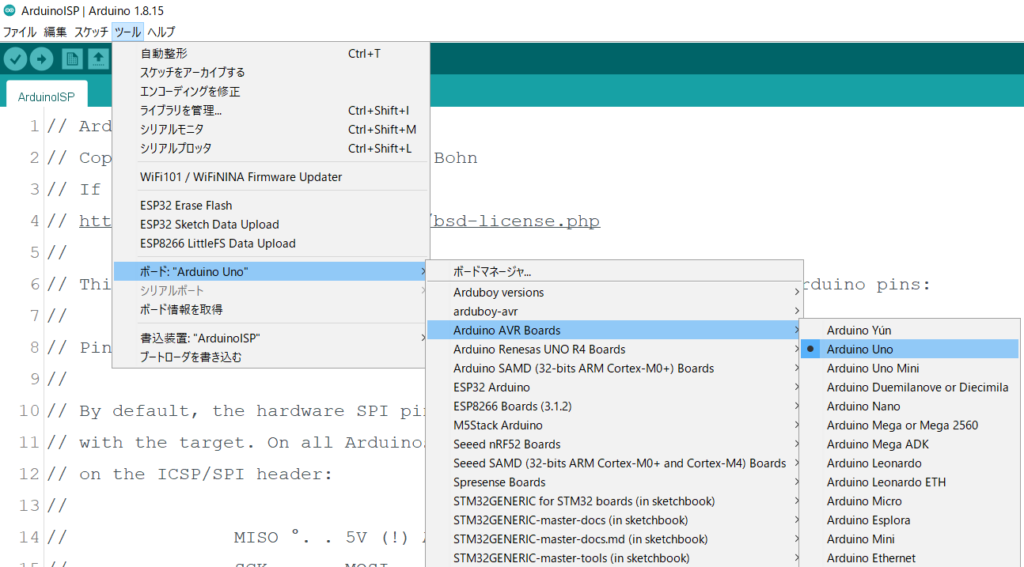Click the Upload arrow toolbar icon

[x=42, y=59]
